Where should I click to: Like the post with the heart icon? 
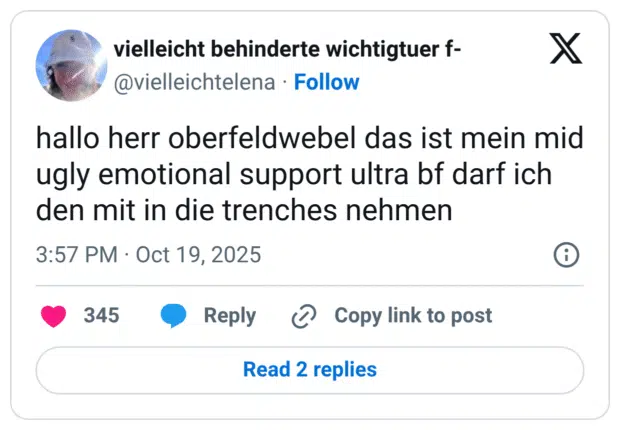coord(53,316)
